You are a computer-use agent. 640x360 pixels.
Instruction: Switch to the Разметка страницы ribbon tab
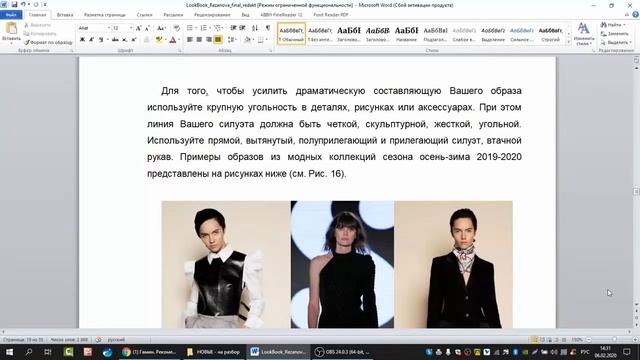(x=105, y=15)
